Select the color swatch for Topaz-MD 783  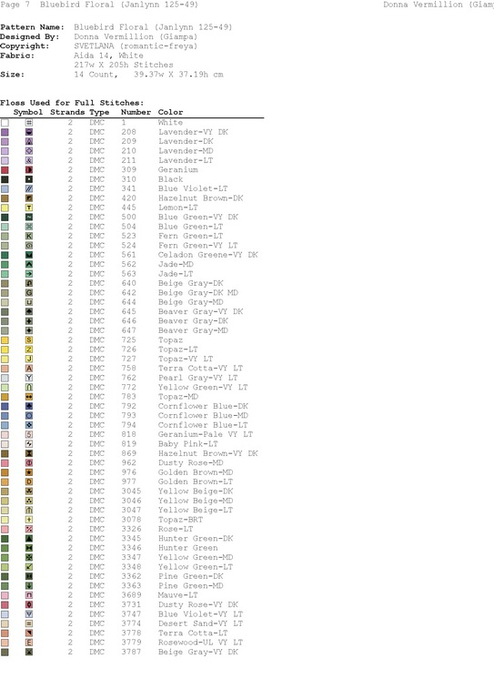point(5,397)
